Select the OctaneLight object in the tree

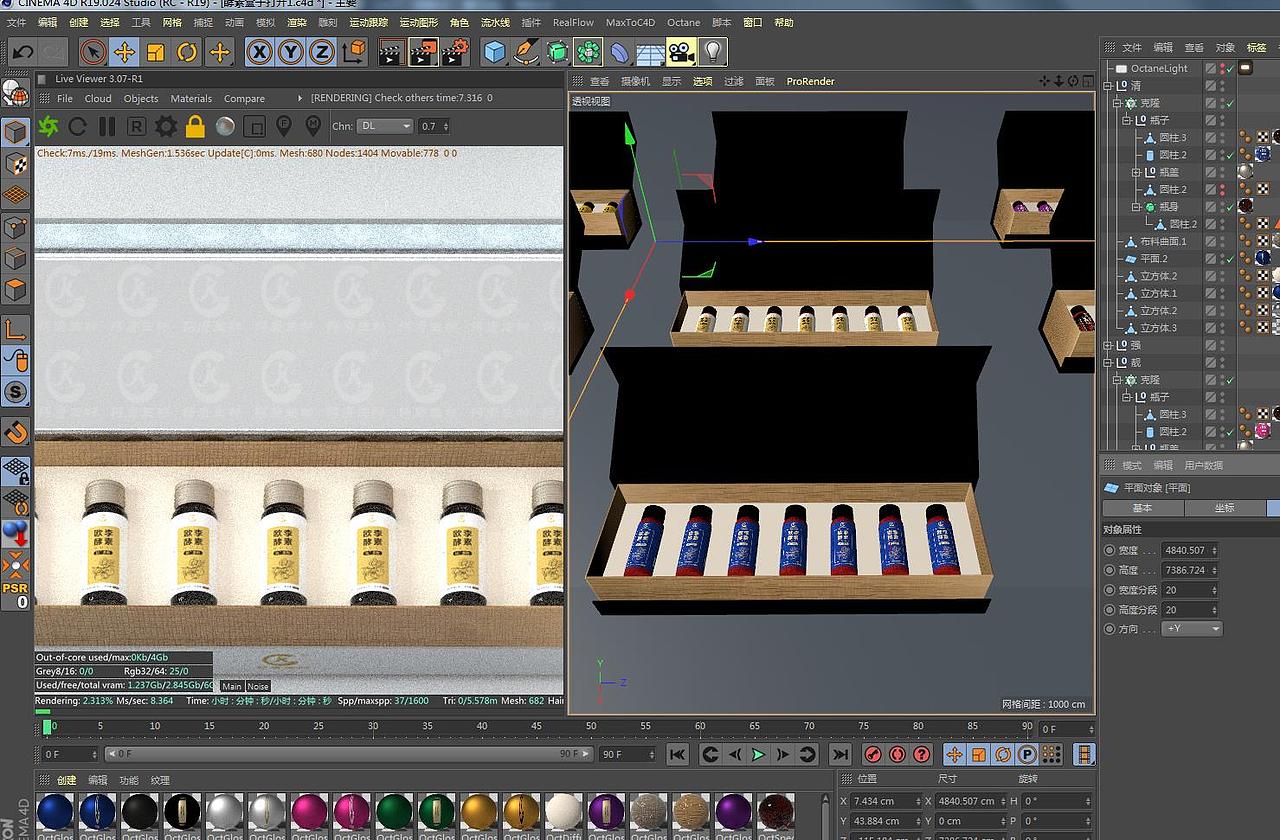point(1159,68)
